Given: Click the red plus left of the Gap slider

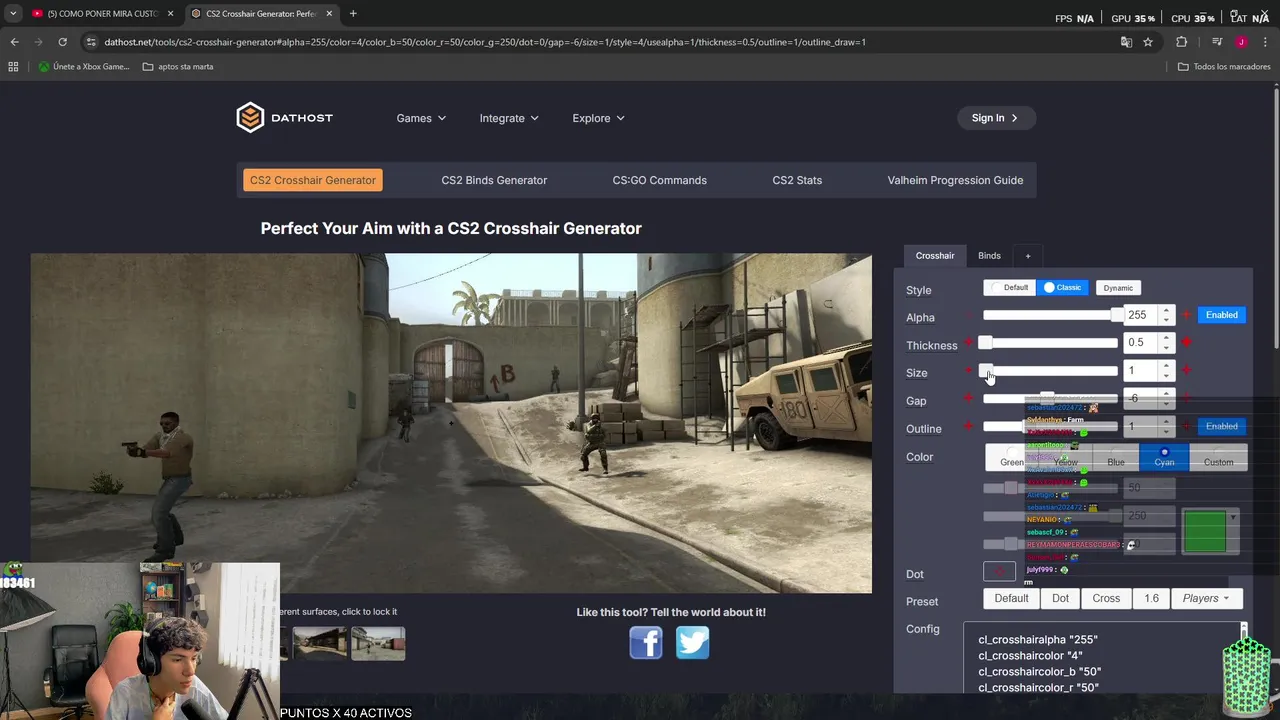Looking at the screenshot, I should pyautogui.click(x=968, y=398).
